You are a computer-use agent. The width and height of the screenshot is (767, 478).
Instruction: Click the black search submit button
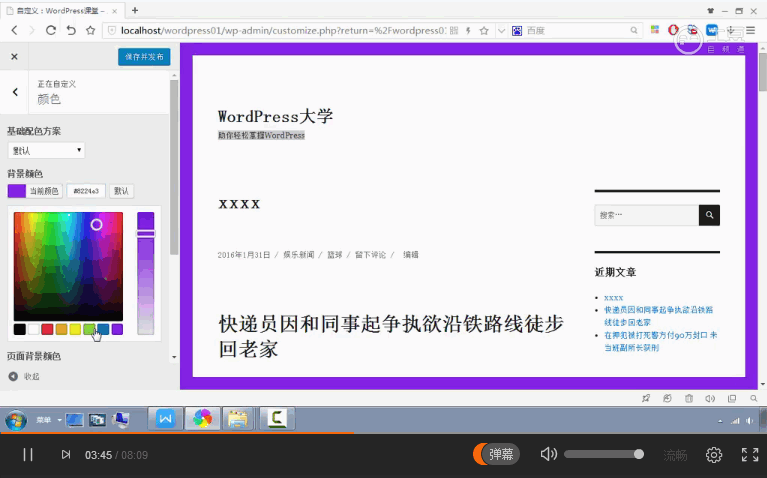(709, 215)
